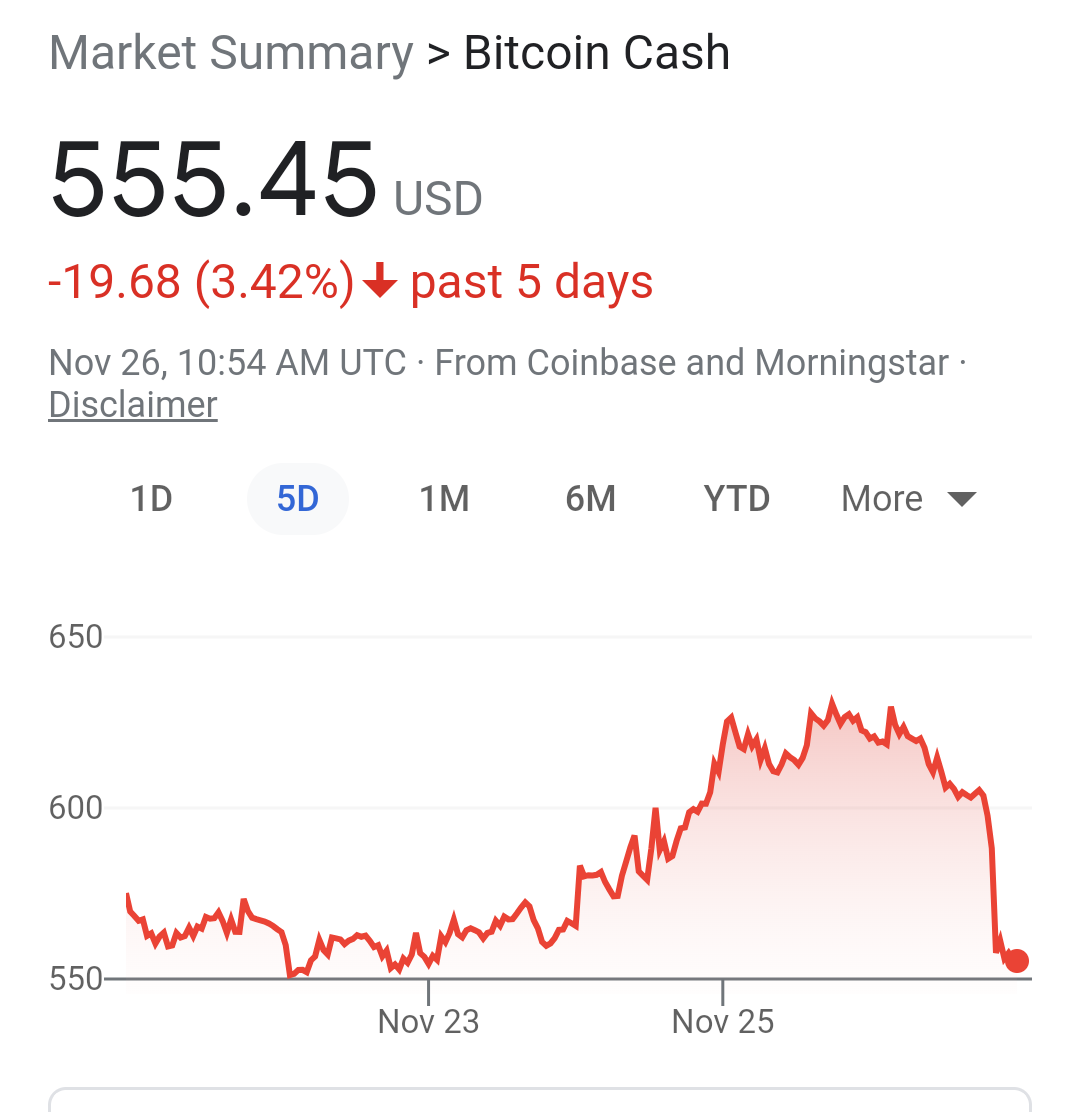
Task: Click the 650 axis label
Action: (76, 637)
